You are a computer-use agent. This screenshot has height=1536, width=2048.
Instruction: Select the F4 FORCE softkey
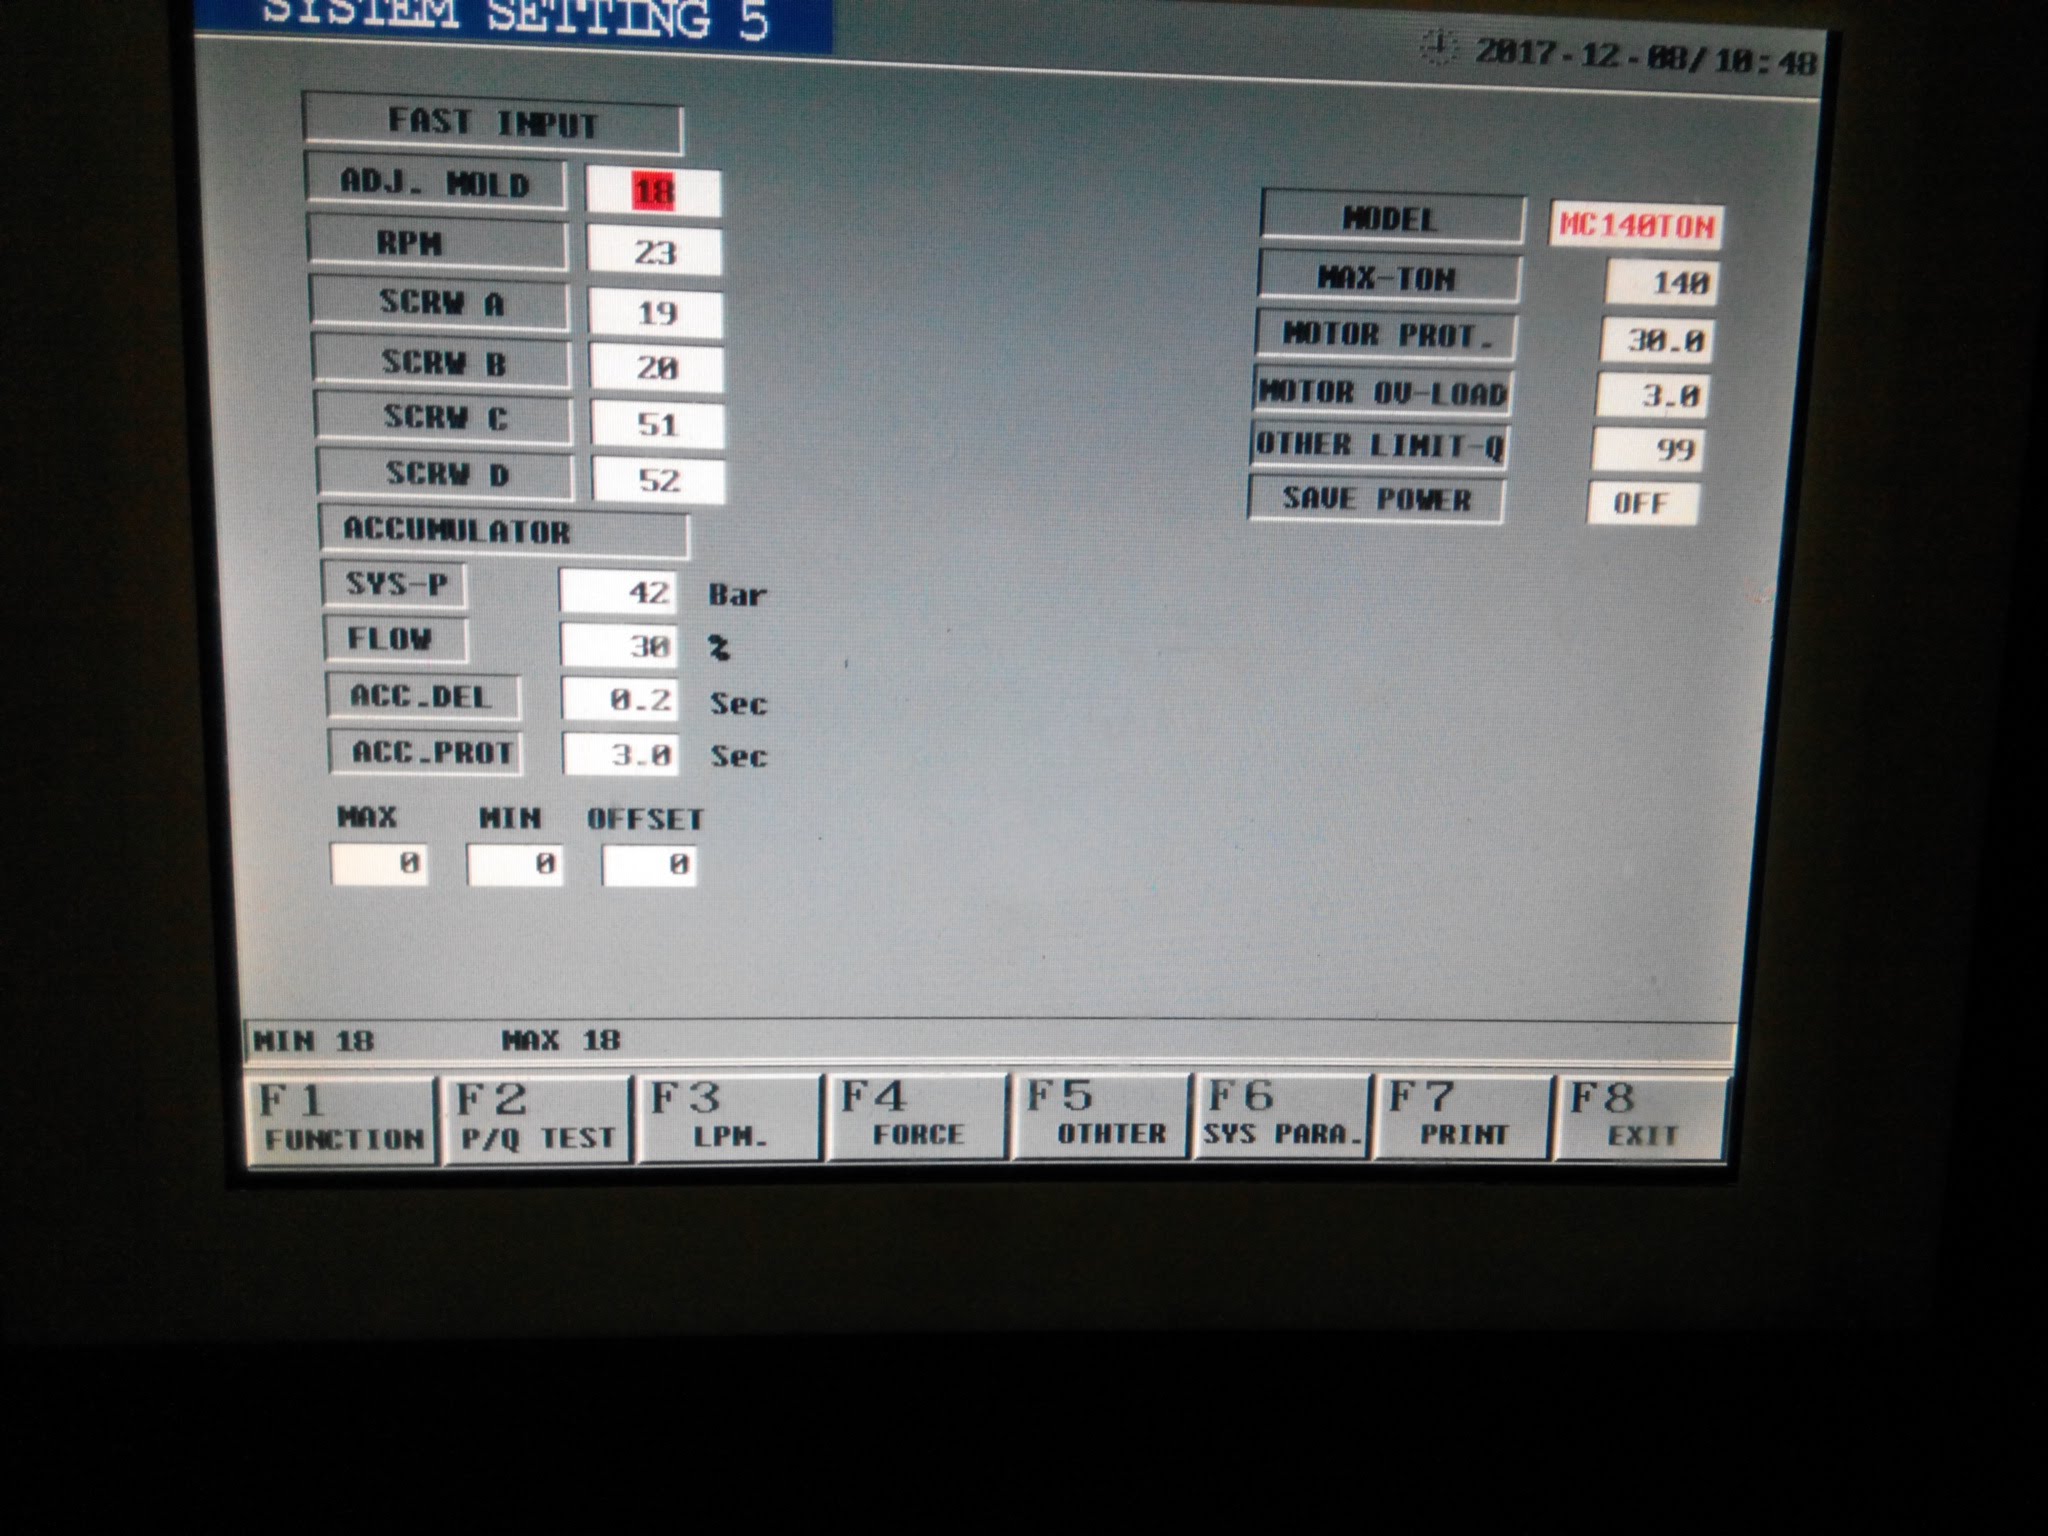(915, 1116)
